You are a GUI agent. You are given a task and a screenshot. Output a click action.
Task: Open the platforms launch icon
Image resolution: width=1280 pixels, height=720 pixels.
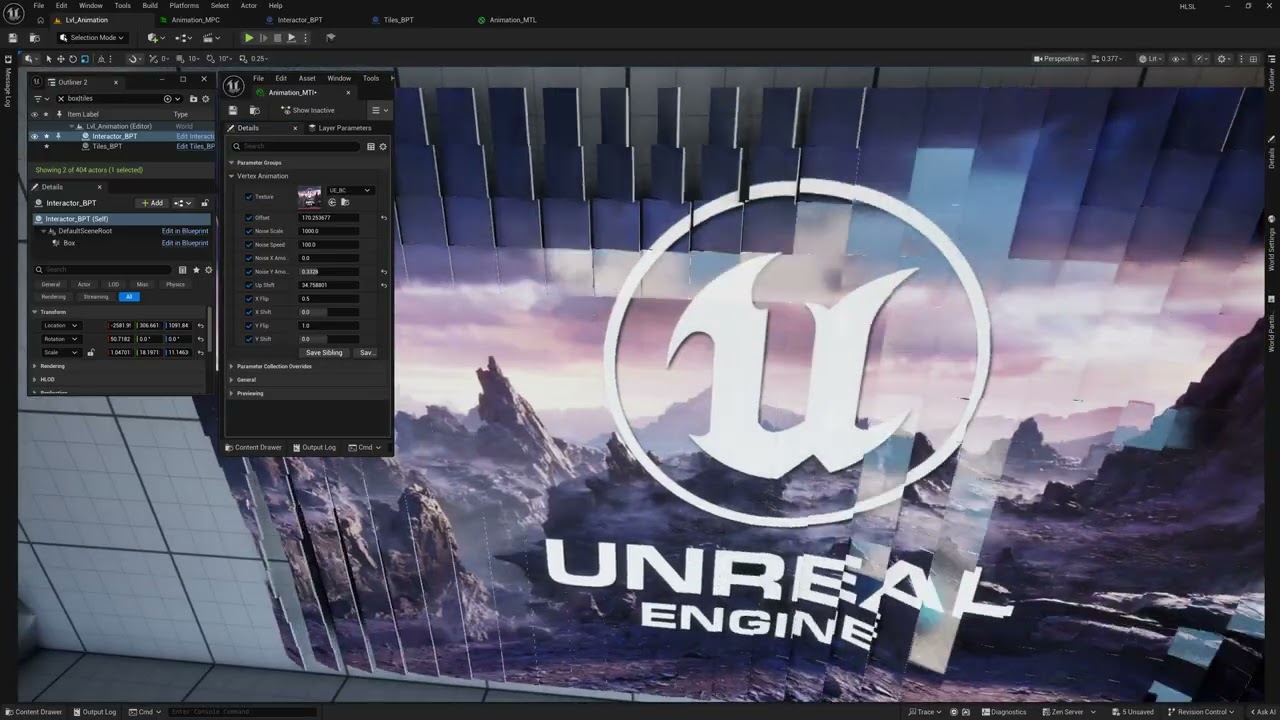(x=331, y=38)
